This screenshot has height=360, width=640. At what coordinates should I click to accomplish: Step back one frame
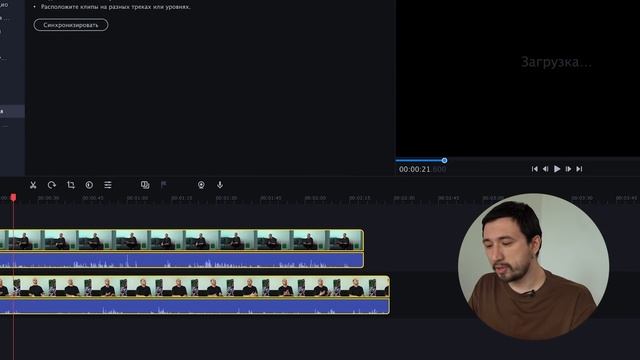[545, 169]
